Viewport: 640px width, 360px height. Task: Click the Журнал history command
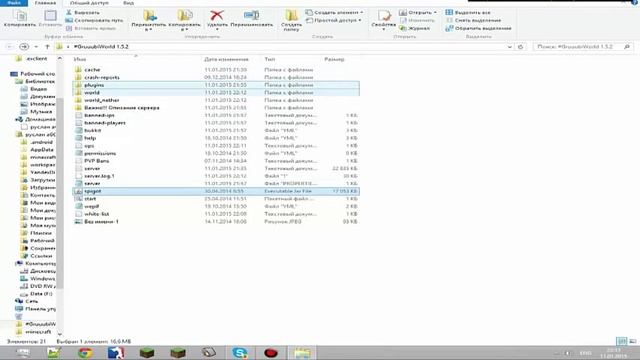(415, 28)
